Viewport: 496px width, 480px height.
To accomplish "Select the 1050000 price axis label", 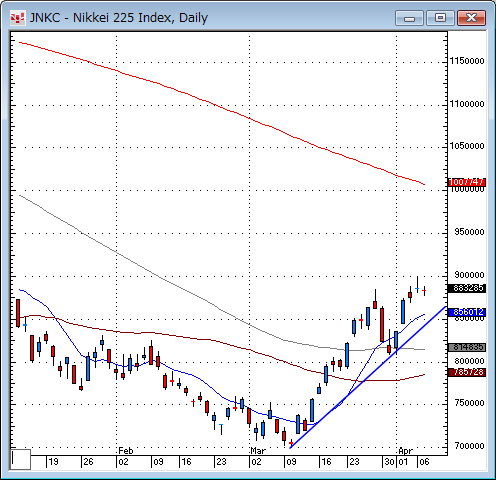I will pos(467,146).
